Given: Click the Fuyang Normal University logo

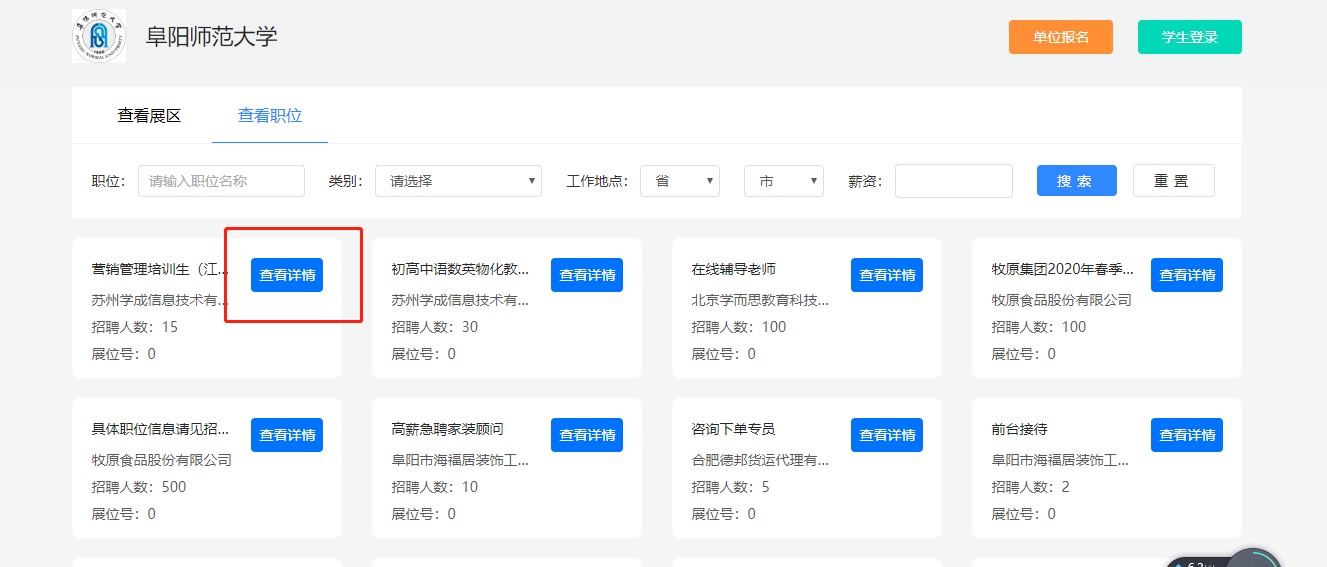Looking at the screenshot, I should [99, 37].
